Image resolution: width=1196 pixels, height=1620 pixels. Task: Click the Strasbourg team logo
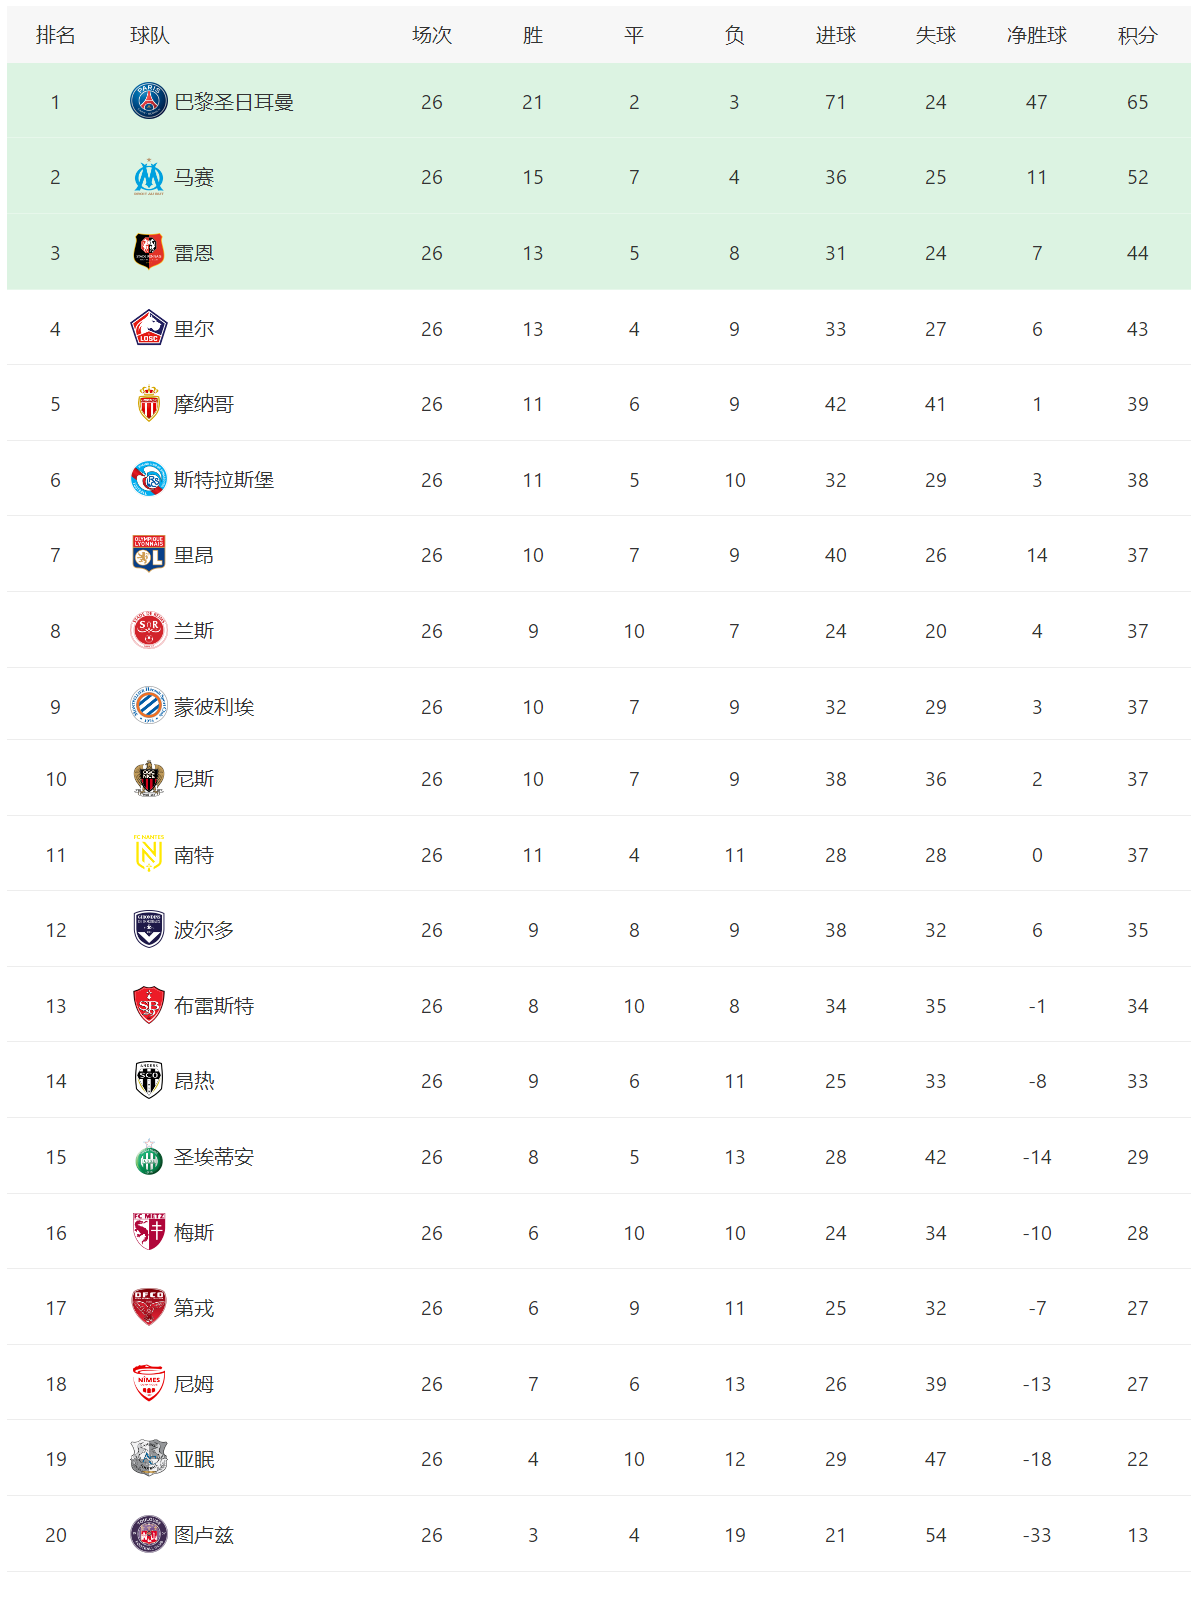149,479
